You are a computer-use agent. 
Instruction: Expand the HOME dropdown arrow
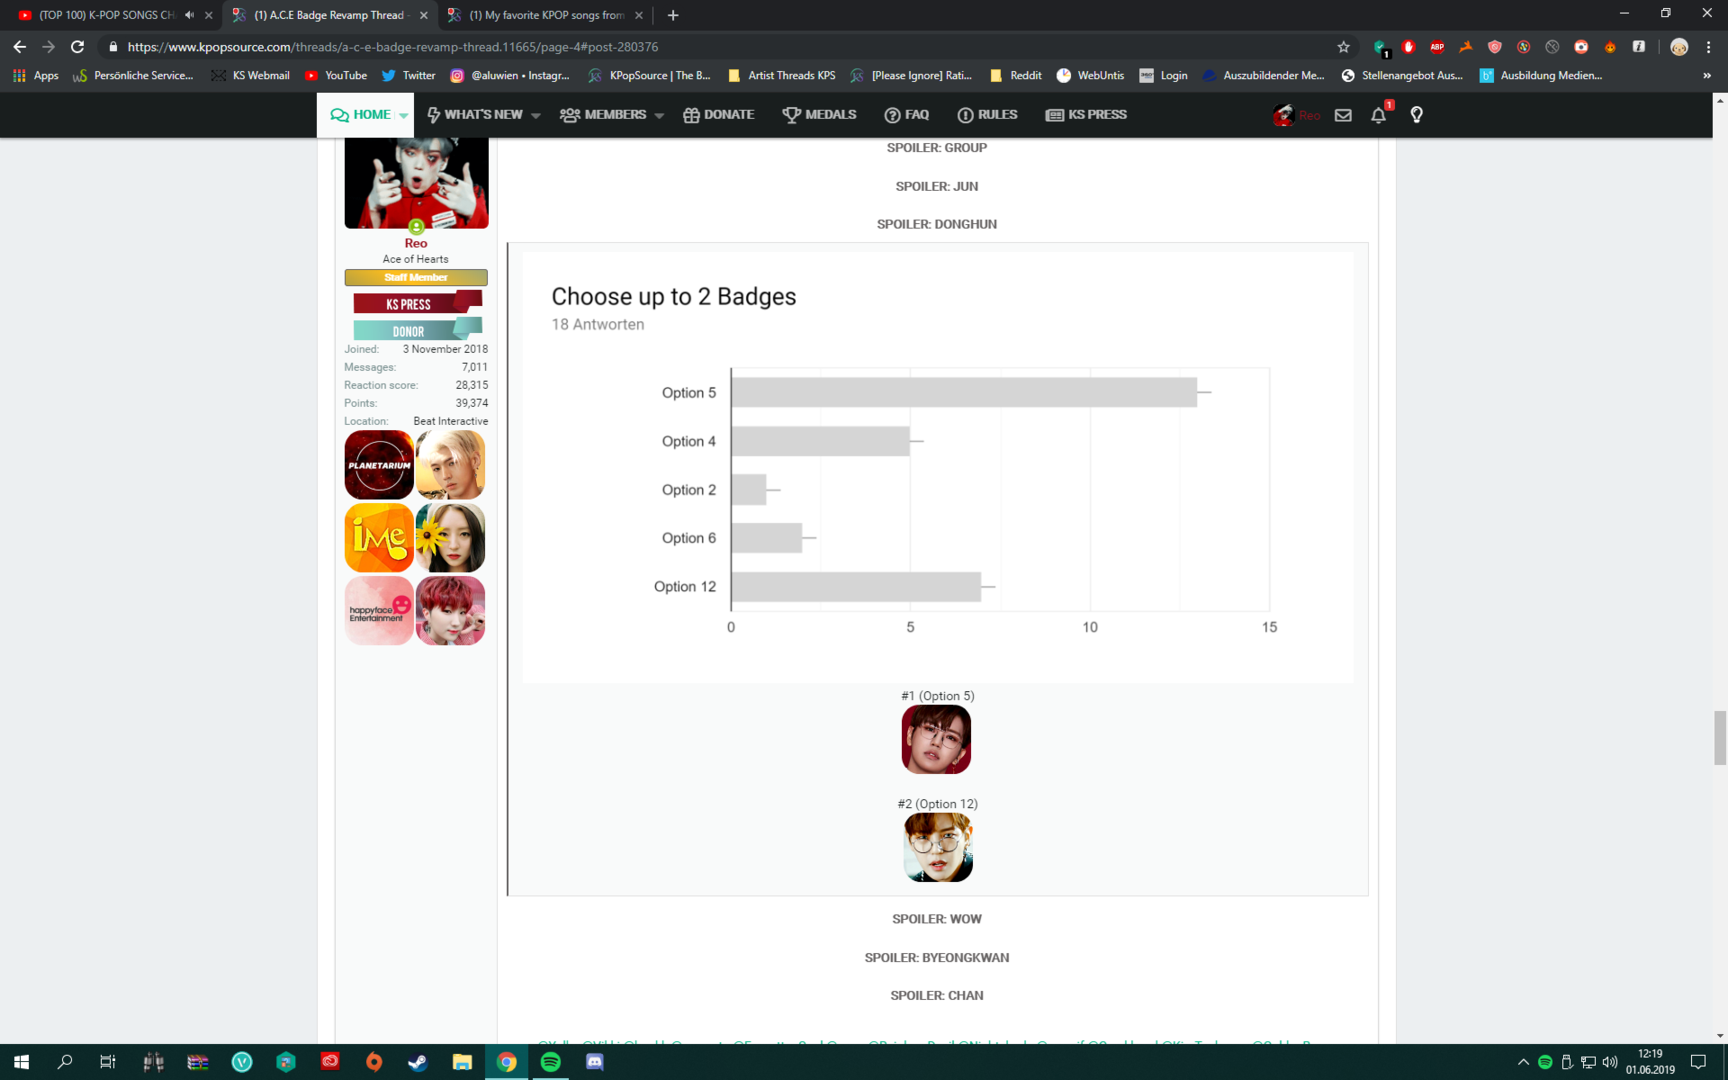coord(404,116)
